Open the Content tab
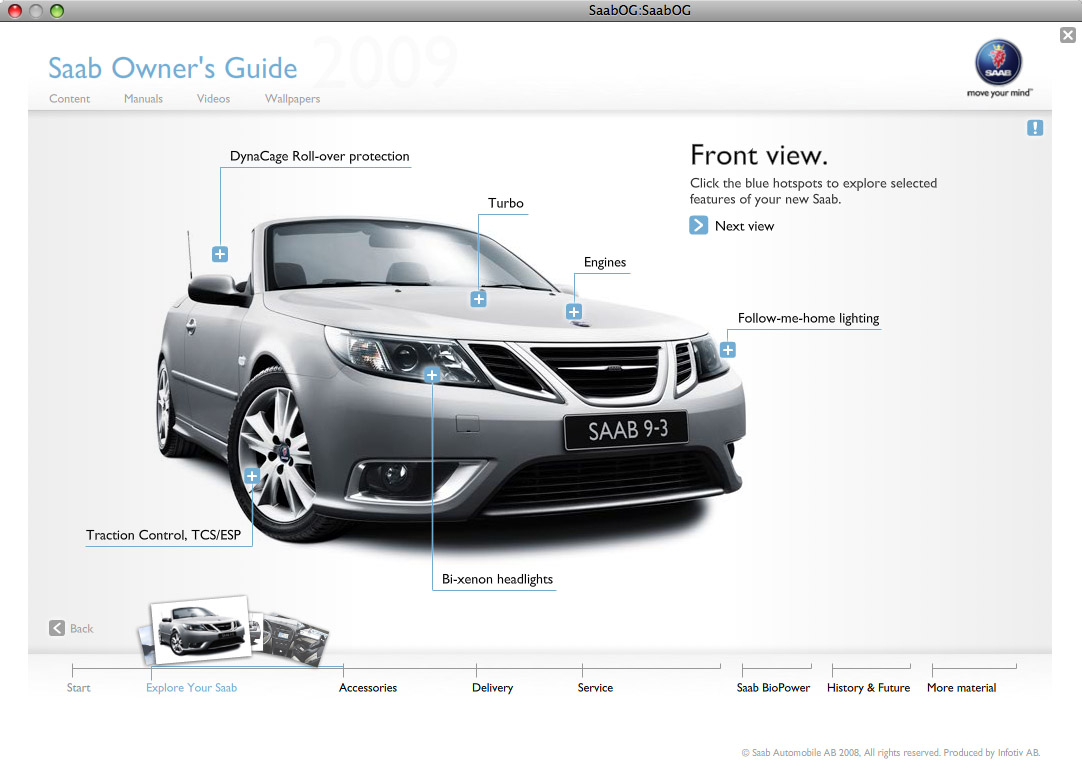The width and height of the screenshot is (1082, 772). (x=70, y=99)
